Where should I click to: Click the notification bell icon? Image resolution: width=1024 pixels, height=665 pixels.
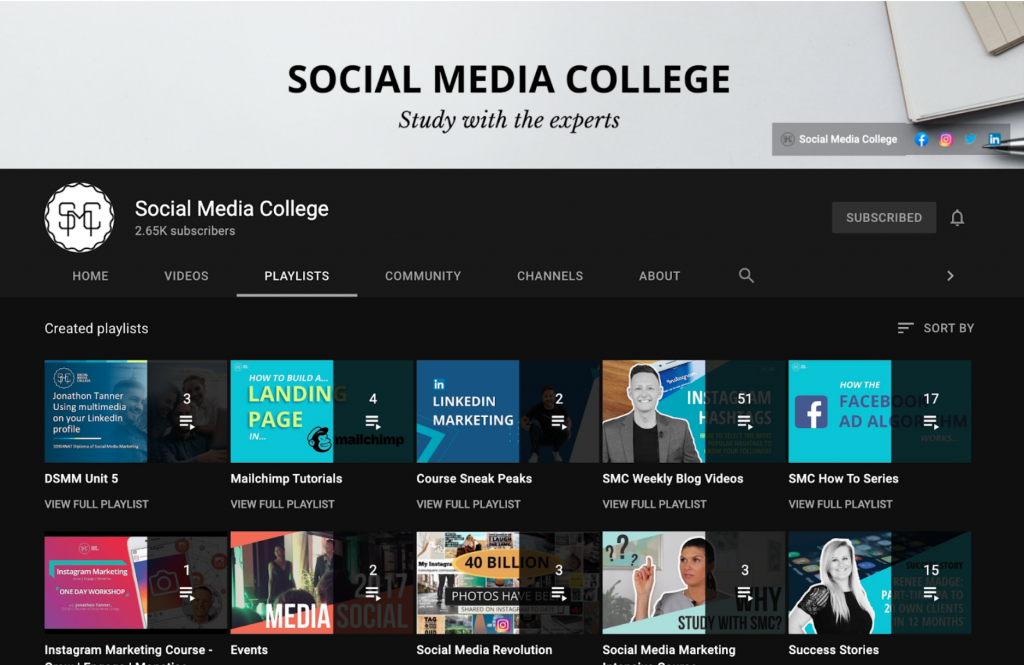(957, 218)
